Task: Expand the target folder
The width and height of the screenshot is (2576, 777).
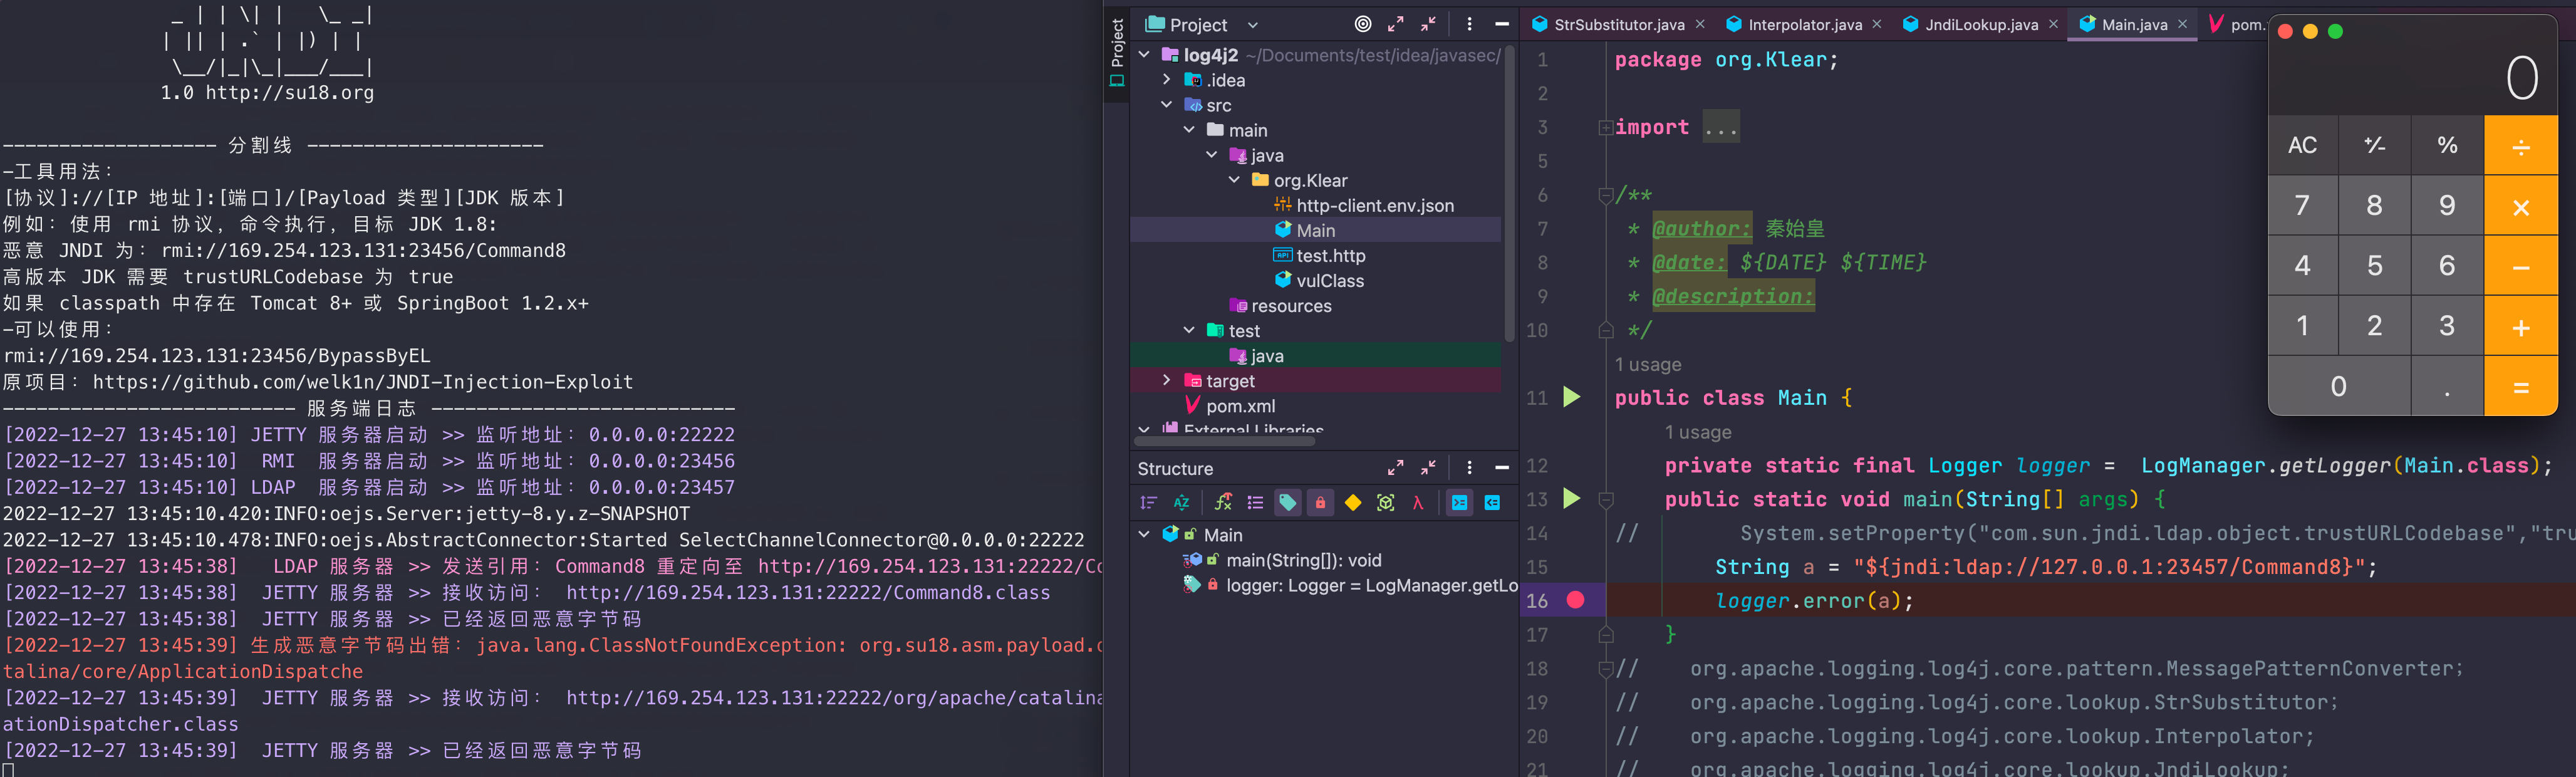Action: point(1166,380)
